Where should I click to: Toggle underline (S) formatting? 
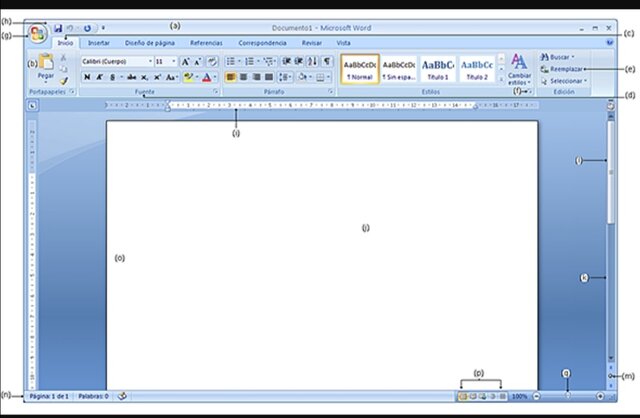112,77
